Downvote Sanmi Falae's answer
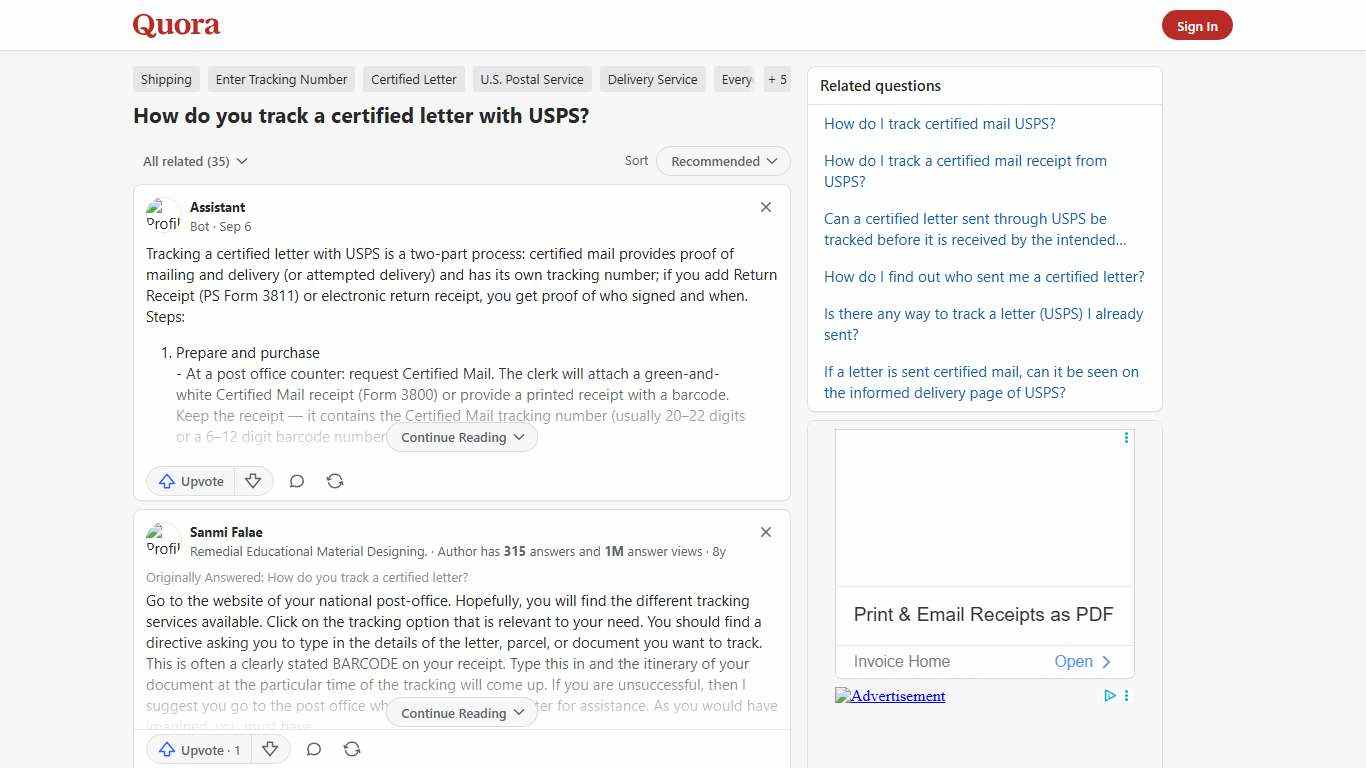Viewport: 1366px width, 768px height. coord(270,749)
